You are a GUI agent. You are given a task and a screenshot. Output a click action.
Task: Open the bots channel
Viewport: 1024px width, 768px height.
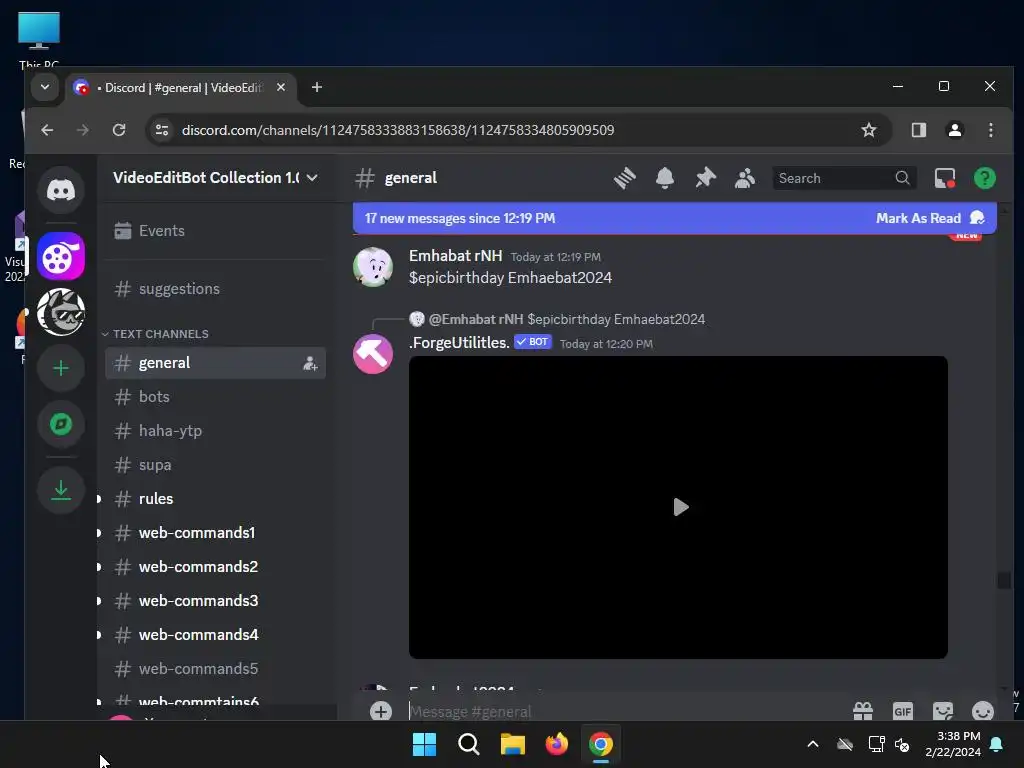tap(216, 396)
